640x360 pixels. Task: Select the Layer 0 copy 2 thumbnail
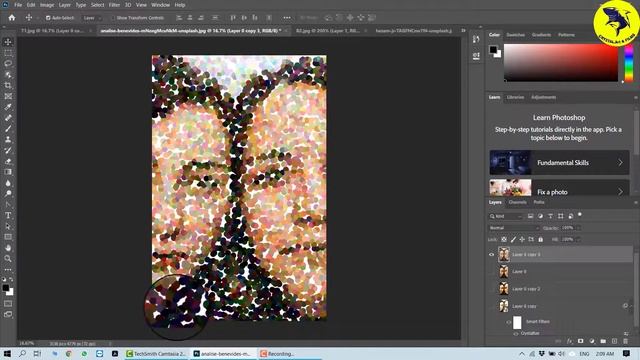pyautogui.click(x=504, y=289)
